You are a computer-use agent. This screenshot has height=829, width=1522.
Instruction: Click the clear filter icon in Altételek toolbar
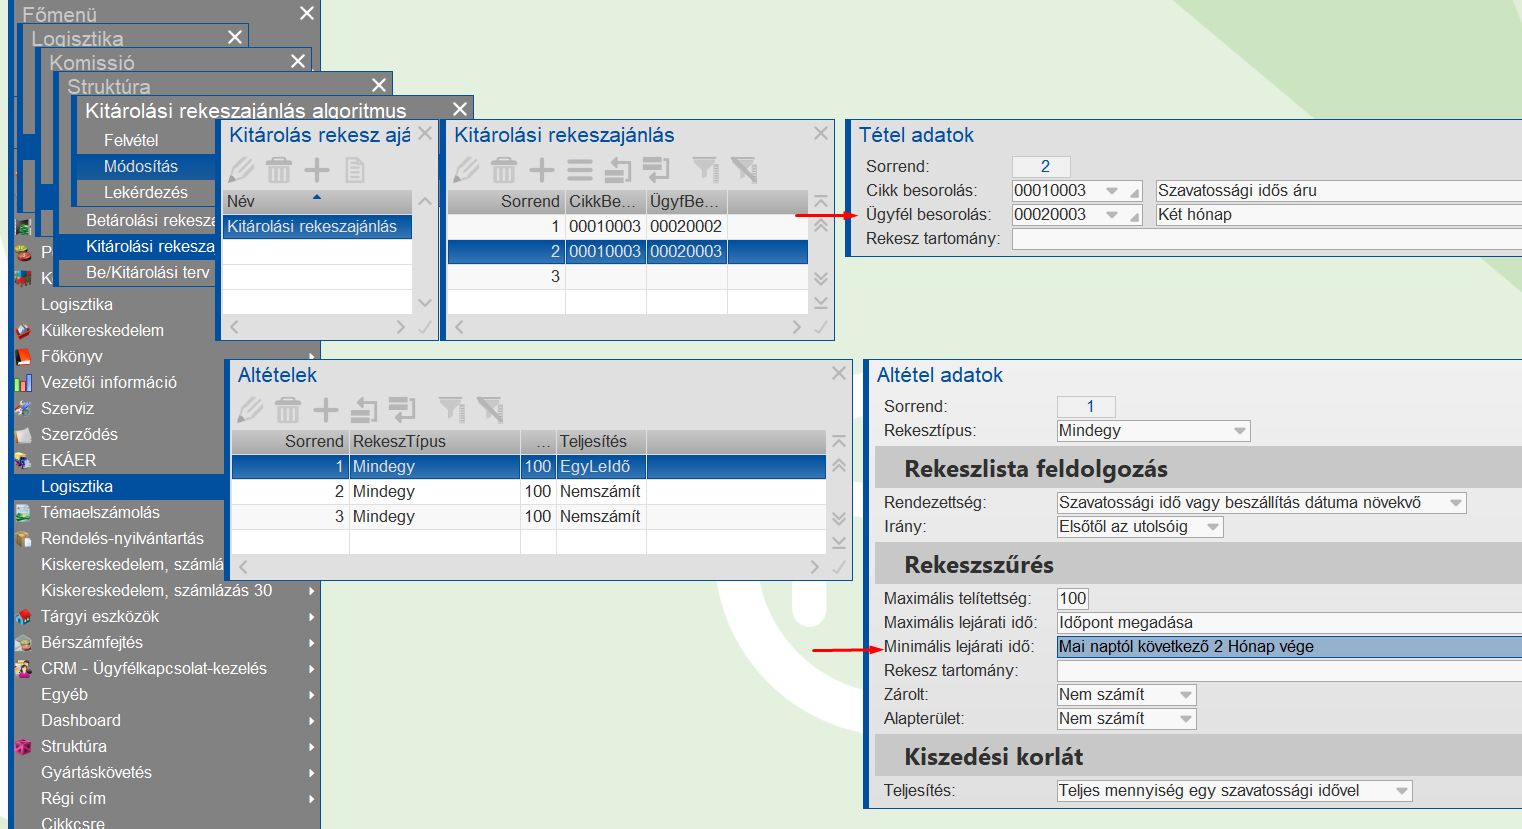[490, 410]
